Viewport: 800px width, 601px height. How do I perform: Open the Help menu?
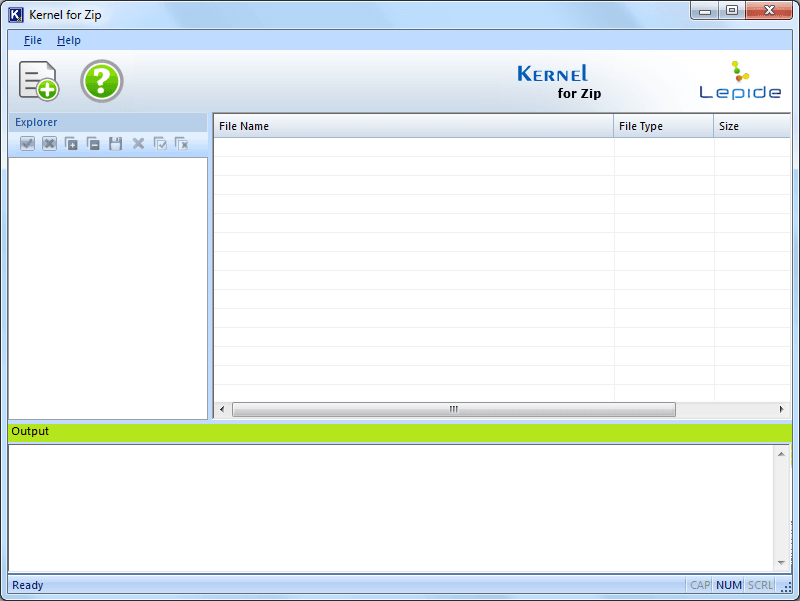pyautogui.click(x=69, y=40)
